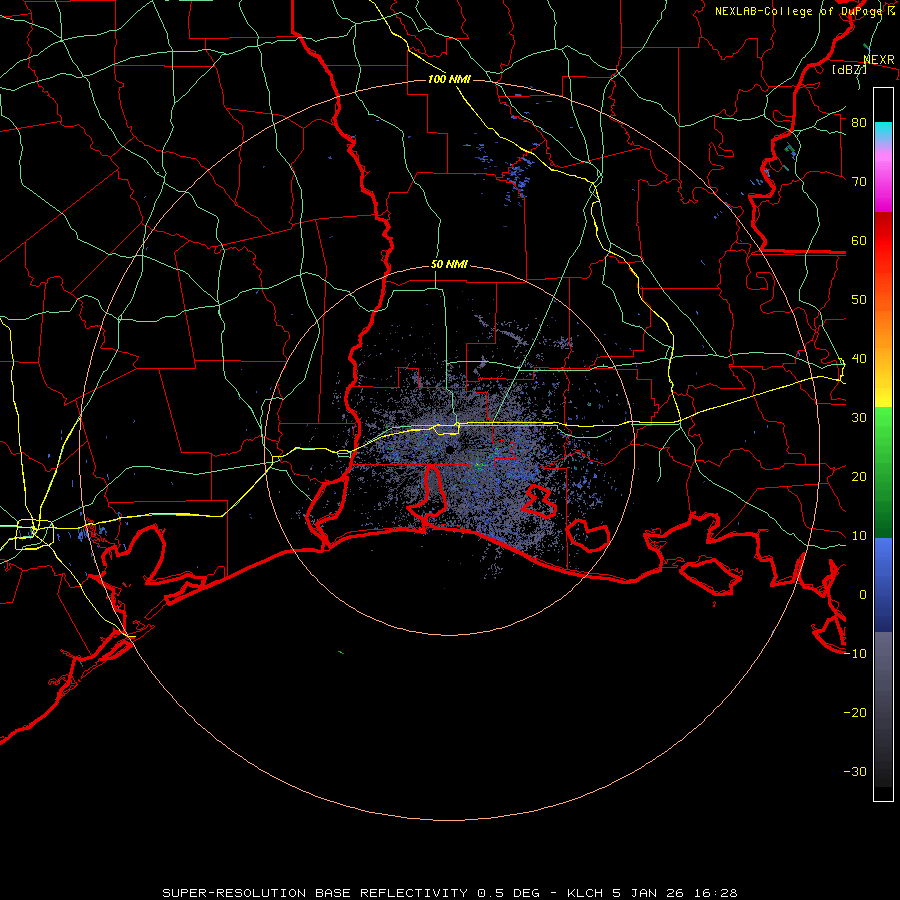Image resolution: width=900 pixels, height=900 pixels.
Task: Click the green segment of the color bar
Action: point(883,472)
